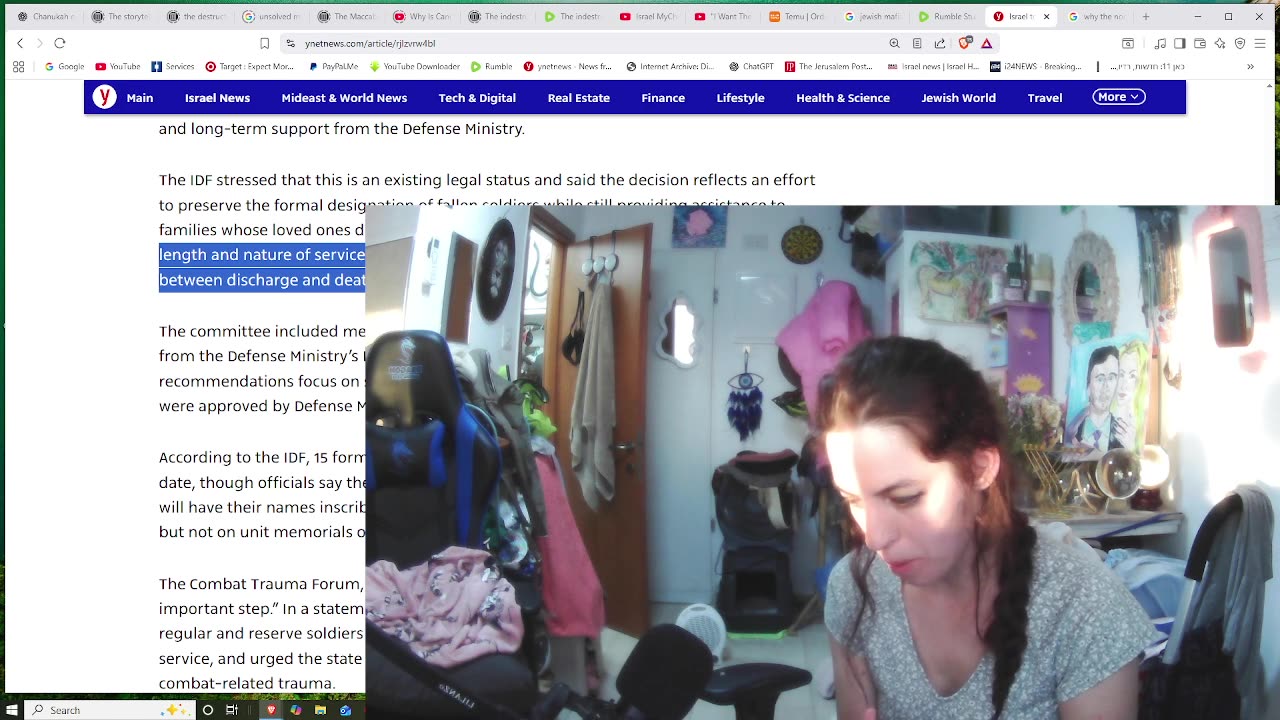
Task: Open the browser main menu hamburger icon
Action: pos(1260,43)
